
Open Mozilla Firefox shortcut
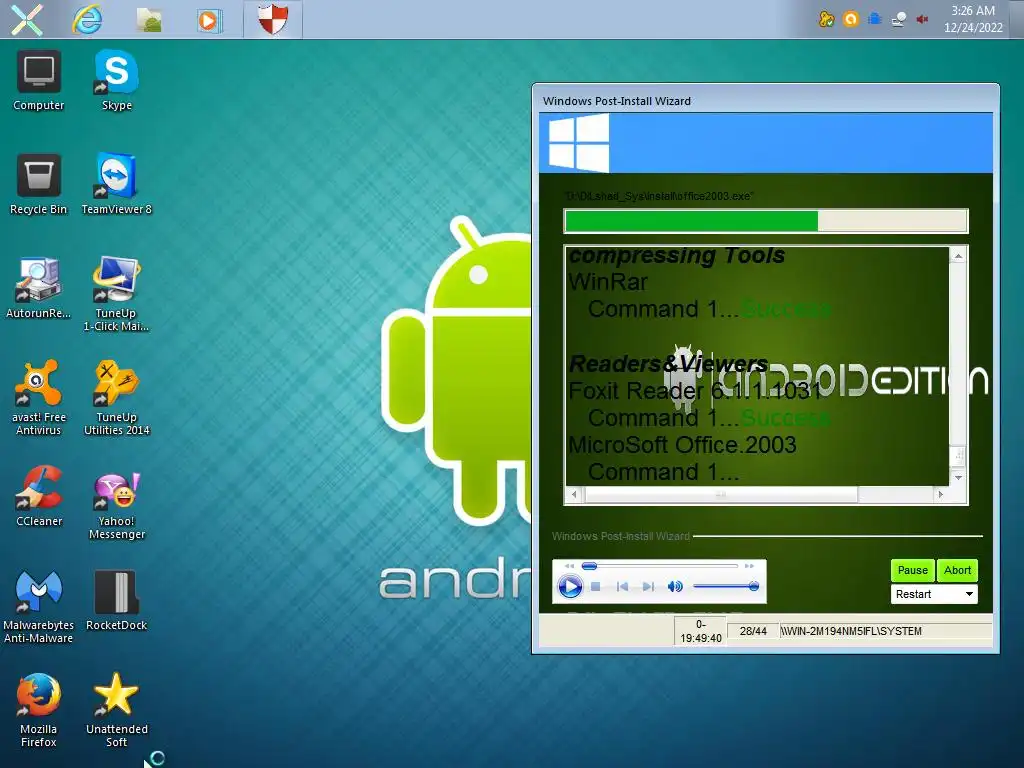tap(39, 711)
